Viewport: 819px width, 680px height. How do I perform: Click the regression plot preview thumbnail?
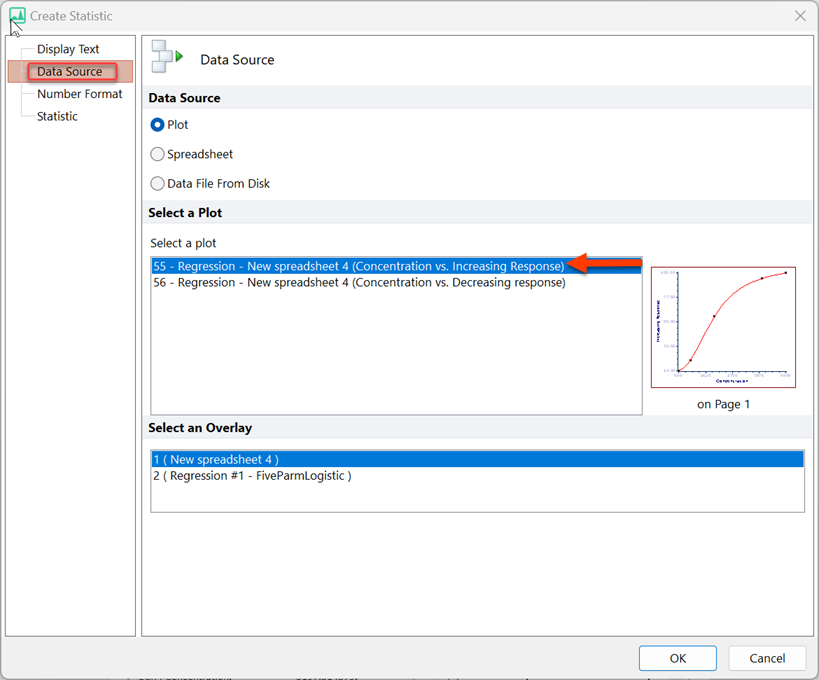(723, 327)
